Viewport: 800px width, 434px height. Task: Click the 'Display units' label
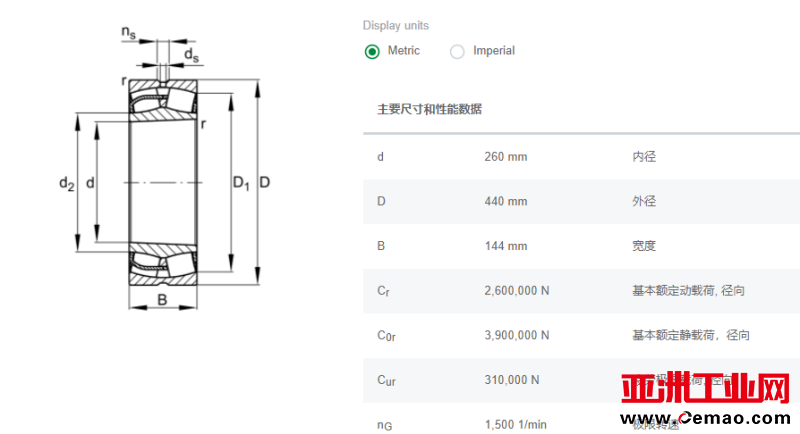click(395, 25)
